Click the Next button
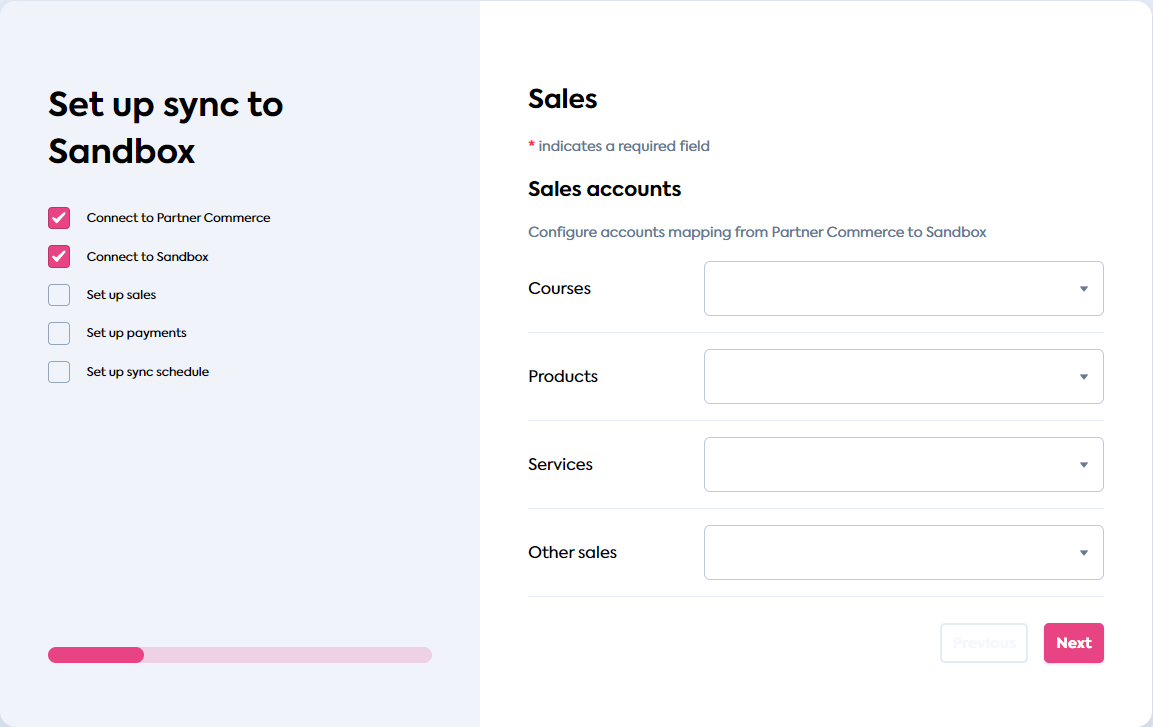The width and height of the screenshot is (1153, 727). pos(1073,642)
